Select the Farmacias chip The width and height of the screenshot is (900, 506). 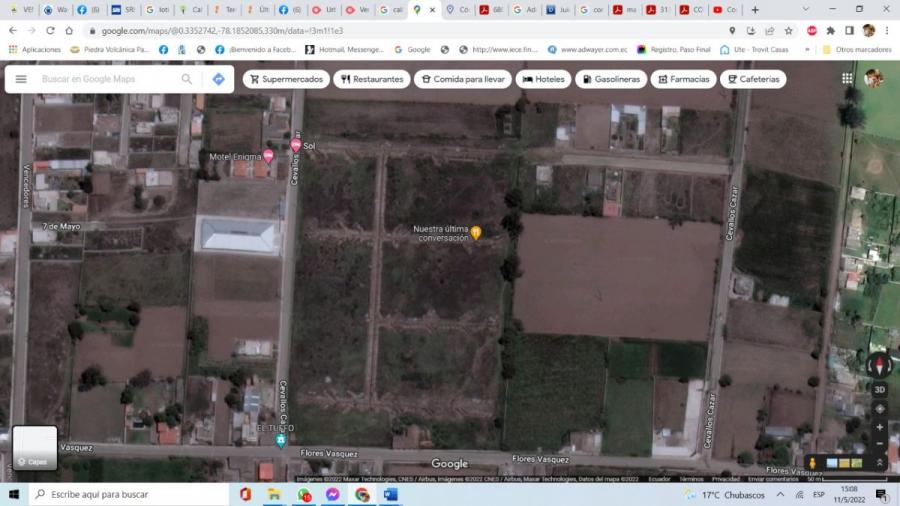[x=683, y=79]
